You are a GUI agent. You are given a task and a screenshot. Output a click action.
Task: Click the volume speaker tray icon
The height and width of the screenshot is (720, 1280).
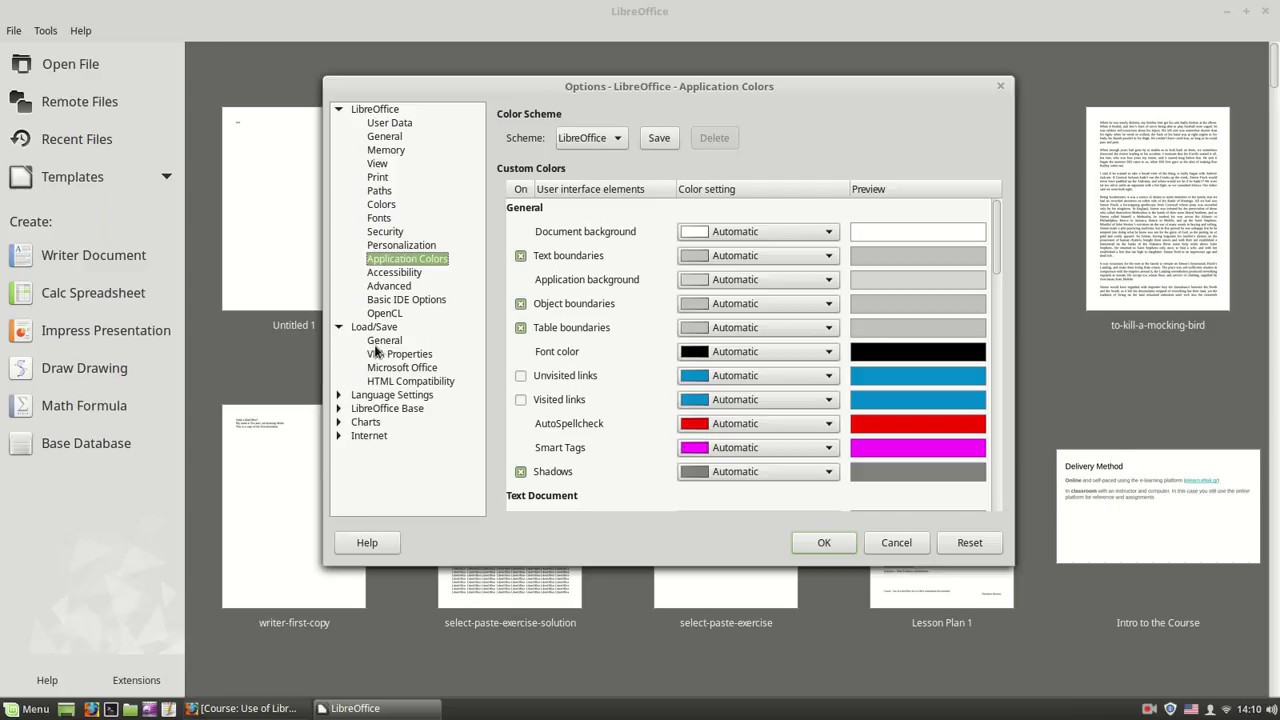(1271, 709)
